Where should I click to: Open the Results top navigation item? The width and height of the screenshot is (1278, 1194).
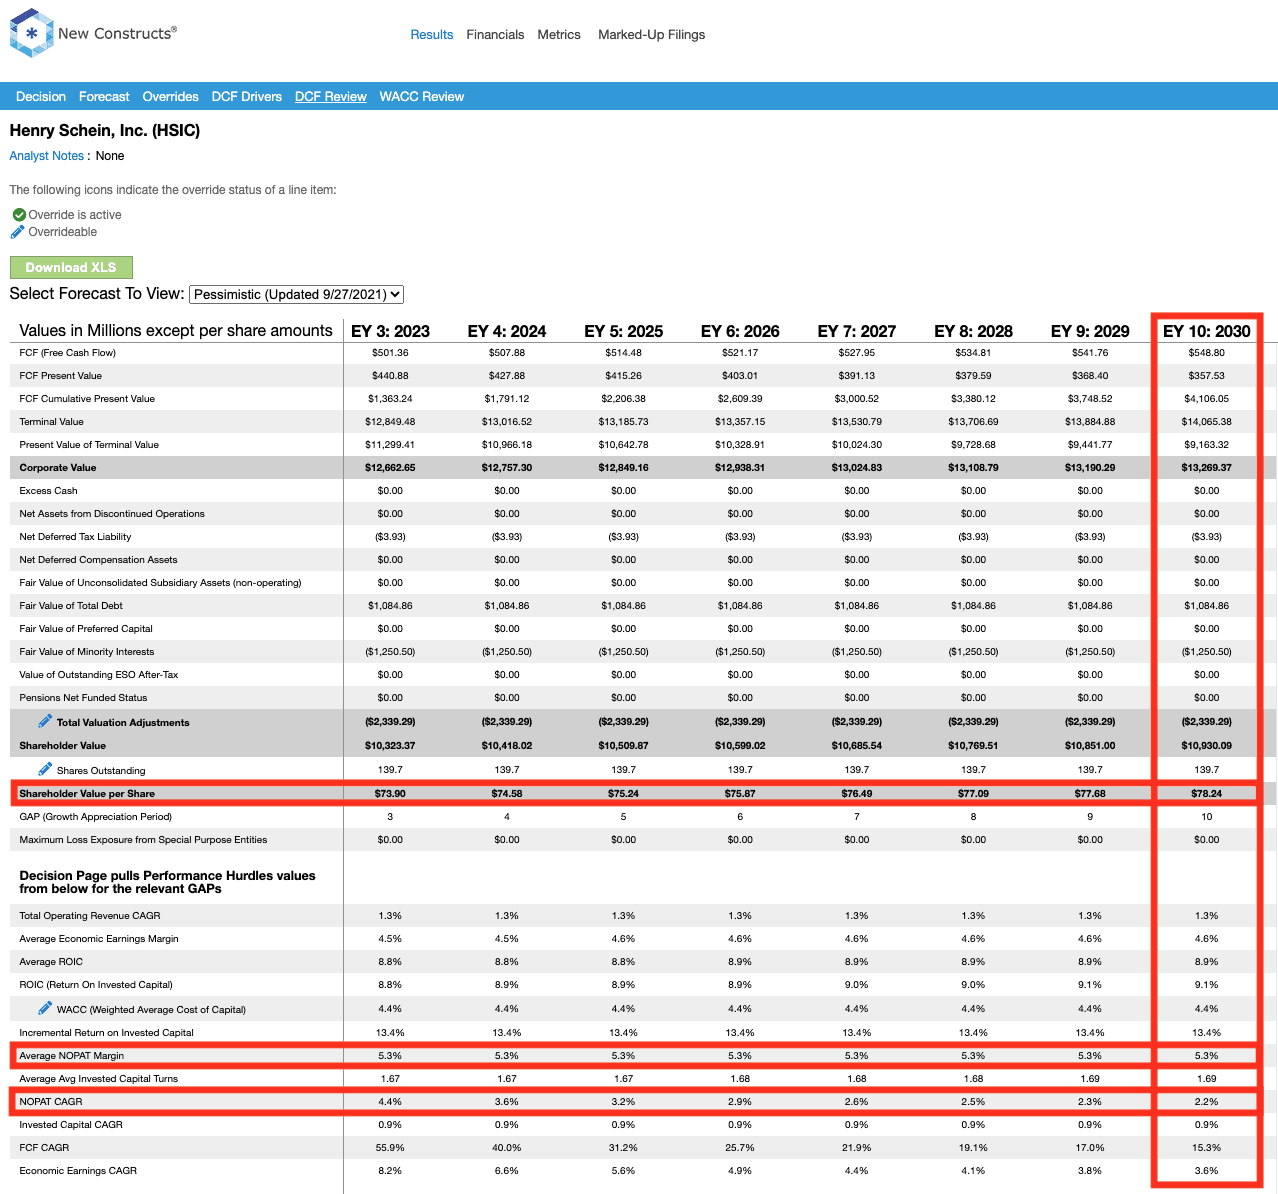point(432,35)
